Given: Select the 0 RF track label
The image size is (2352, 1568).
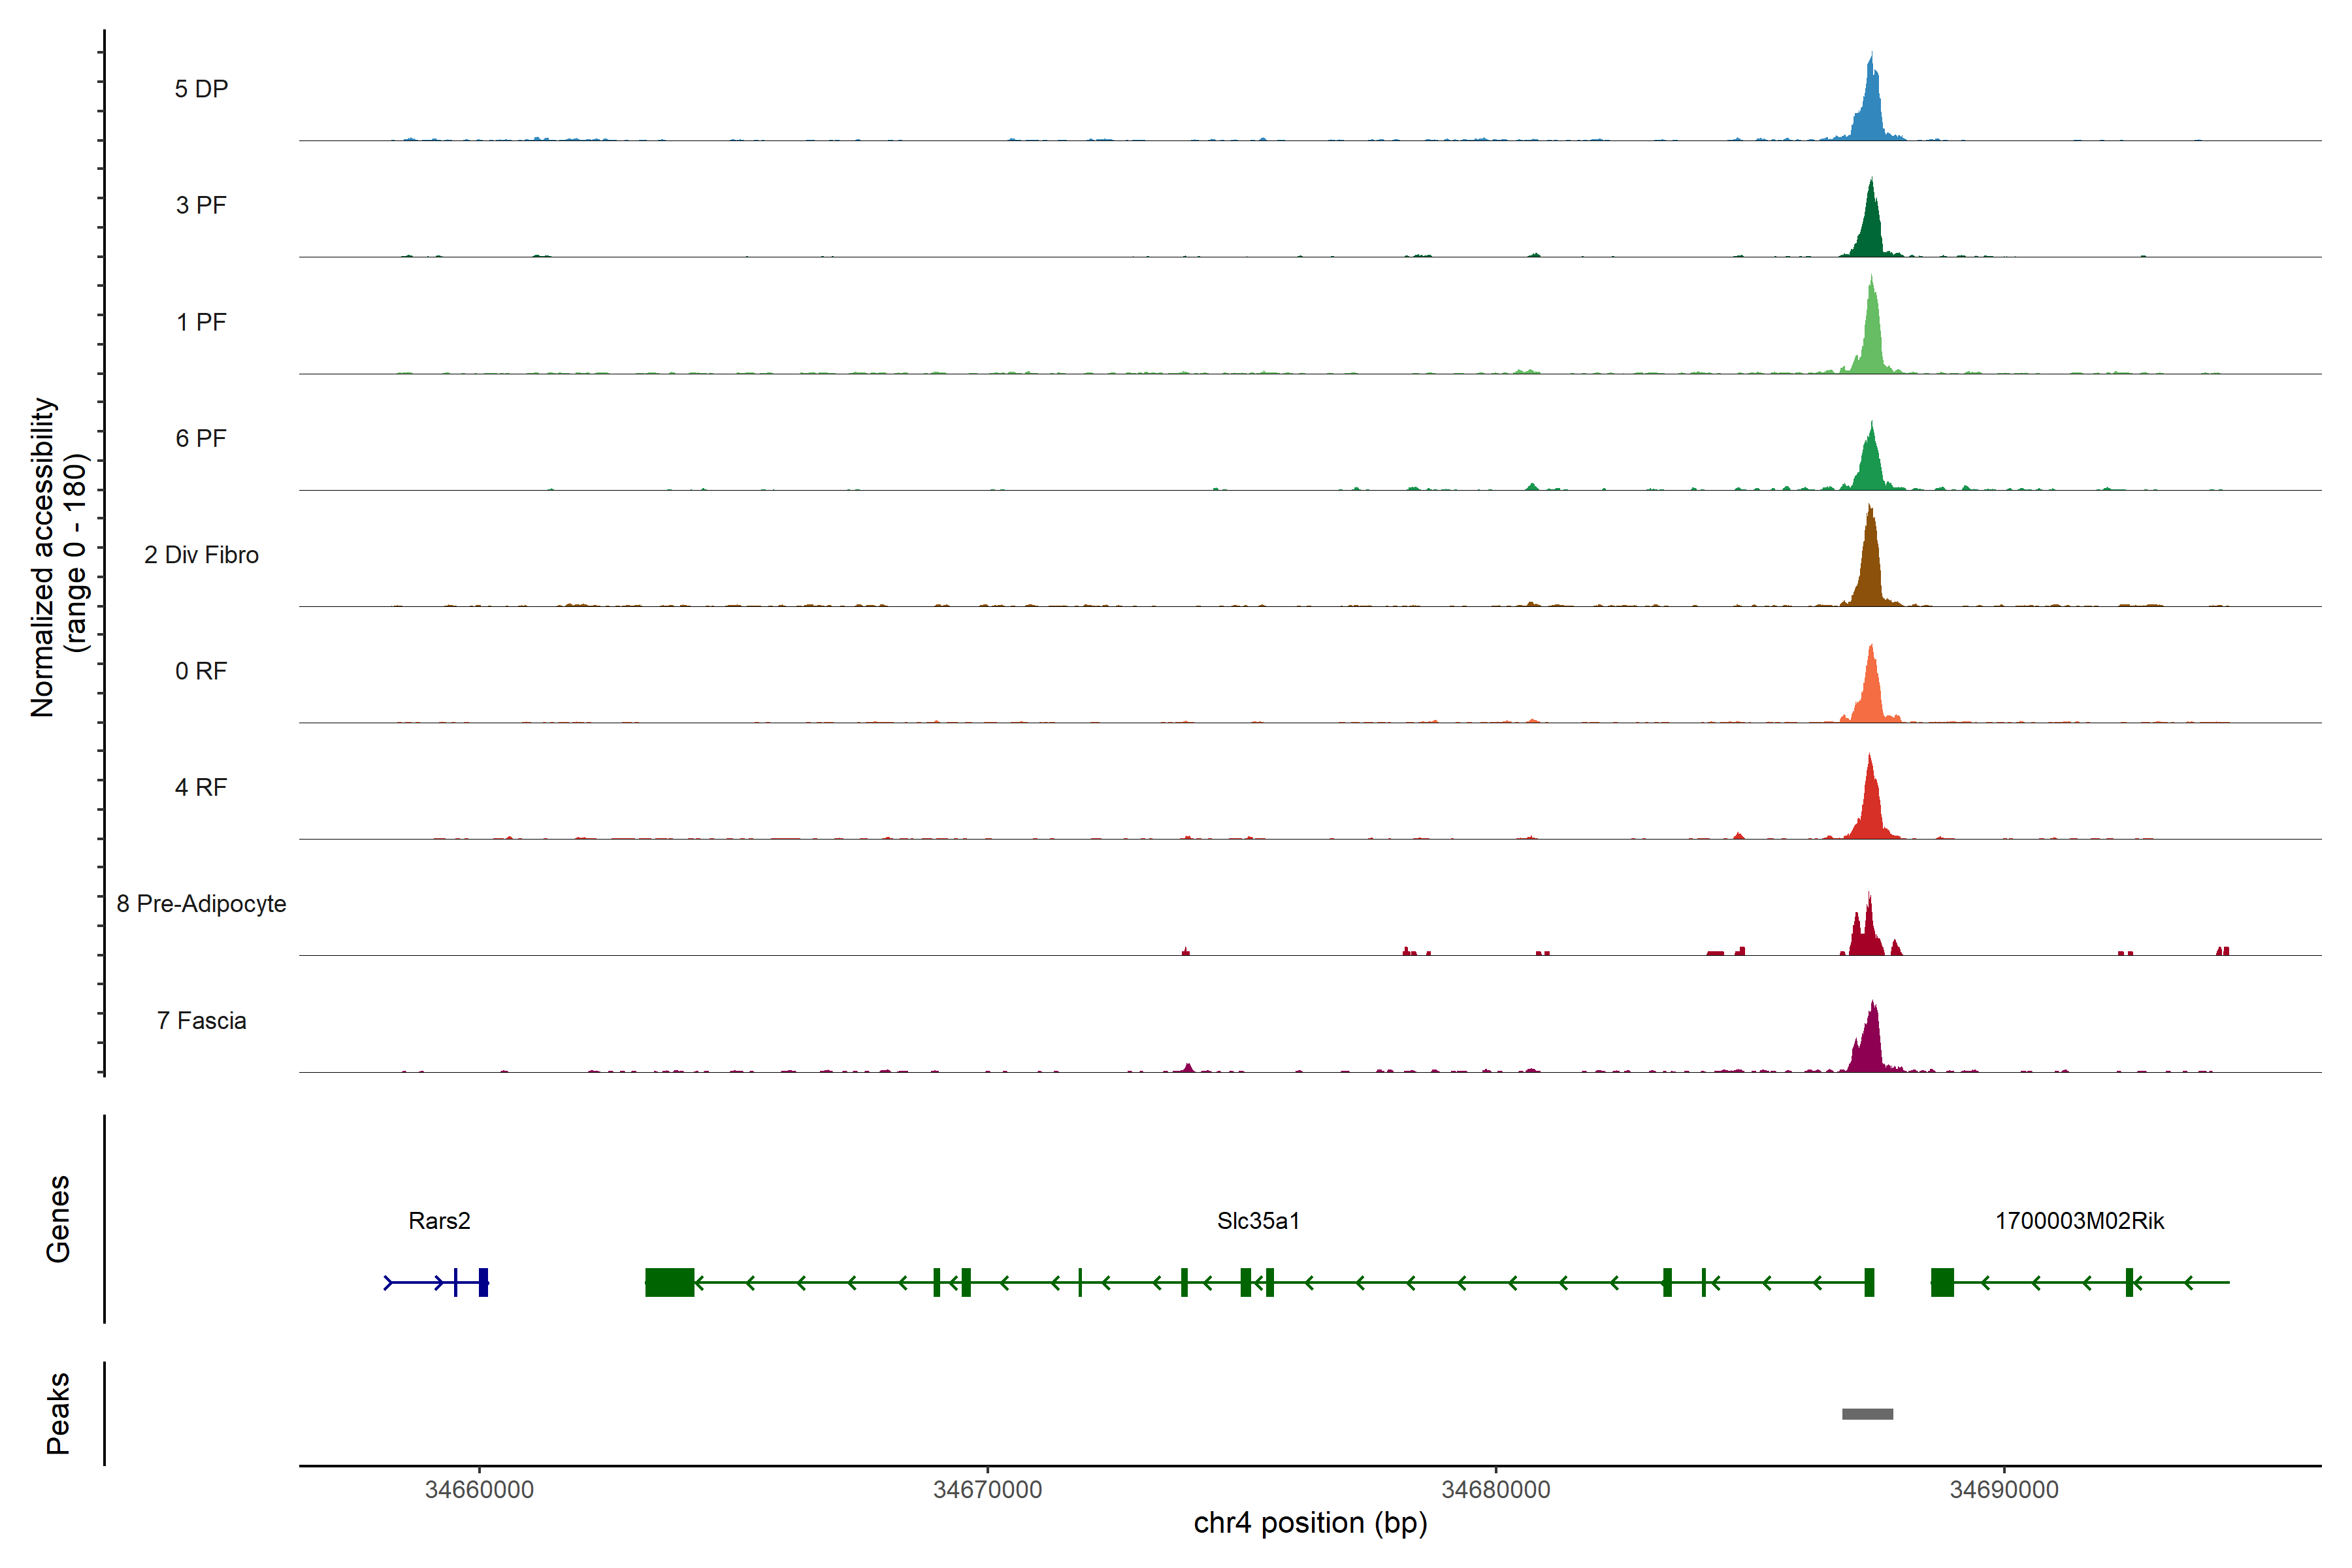Looking at the screenshot, I should [x=201, y=671].
